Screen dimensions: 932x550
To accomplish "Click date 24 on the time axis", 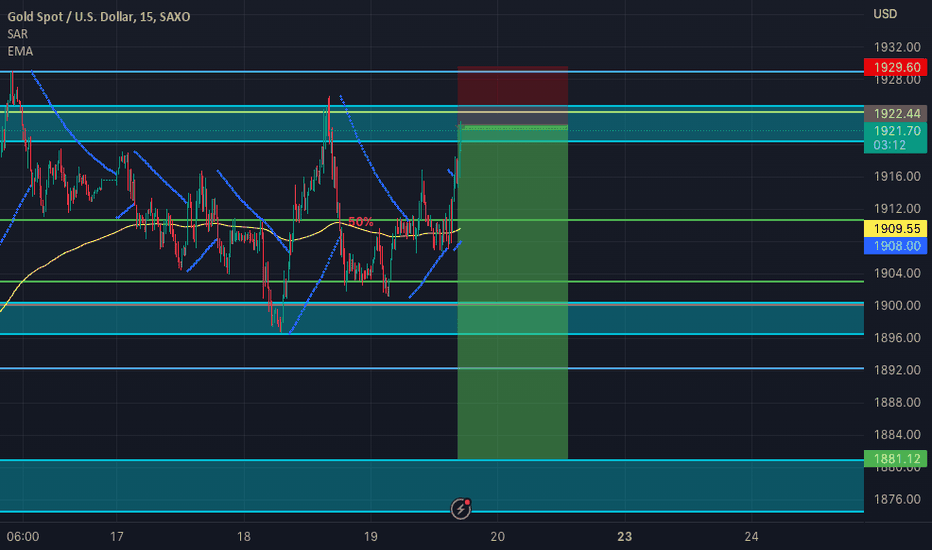I will pos(751,537).
